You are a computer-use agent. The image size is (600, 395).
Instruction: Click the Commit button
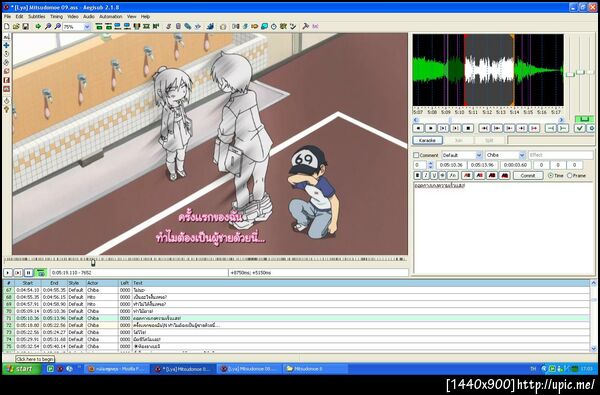pos(528,175)
